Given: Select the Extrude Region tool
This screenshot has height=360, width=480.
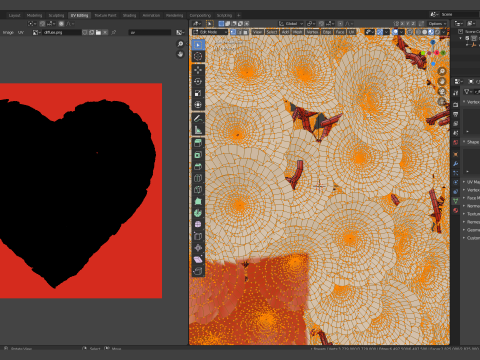Looking at the screenshot, I should click(x=198, y=143).
